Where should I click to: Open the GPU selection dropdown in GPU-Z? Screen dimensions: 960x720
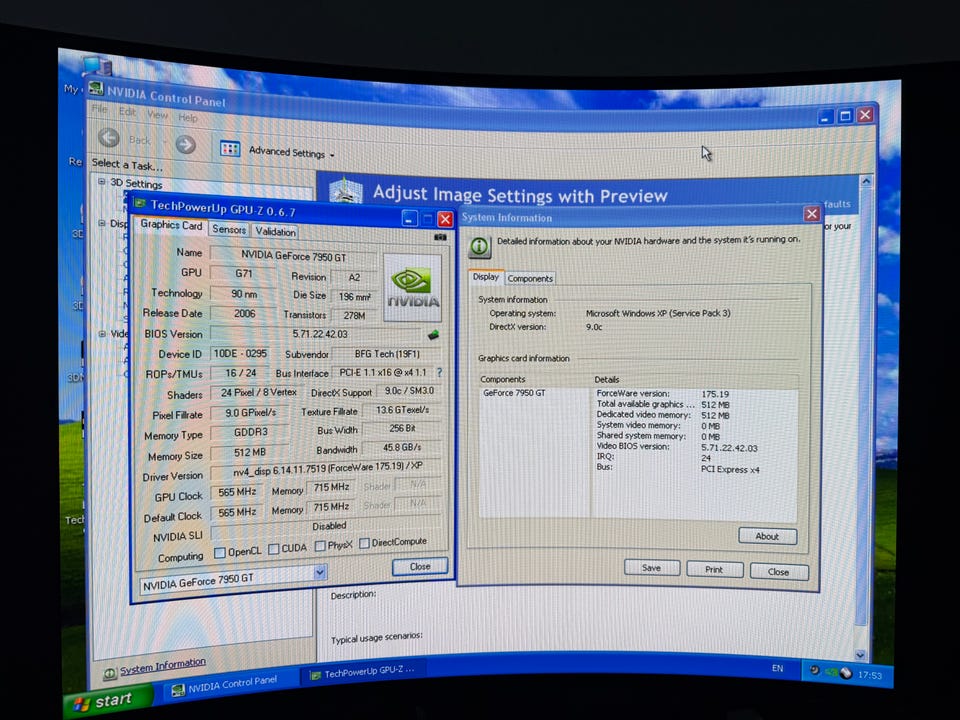coord(320,572)
